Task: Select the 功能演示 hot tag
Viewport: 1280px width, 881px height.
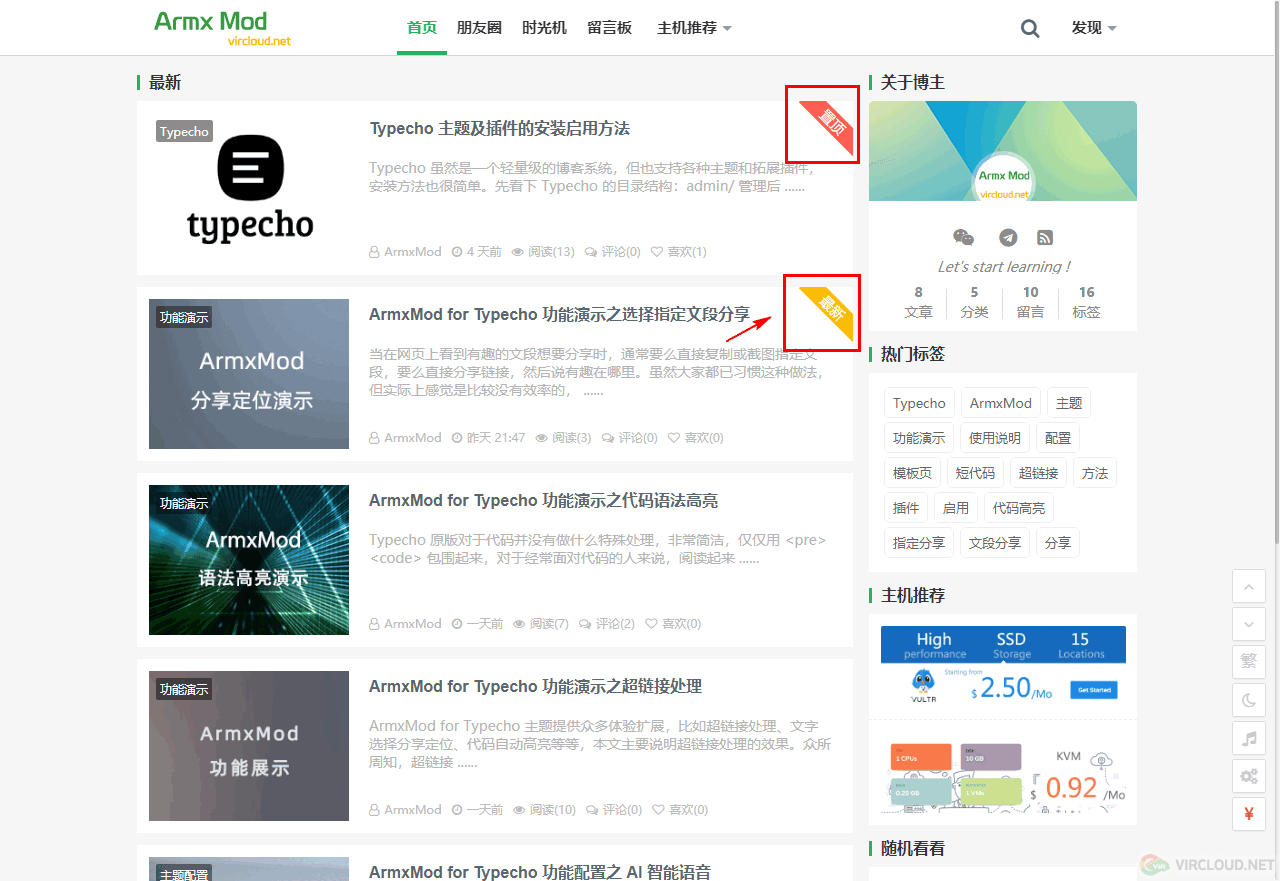Action: (919, 438)
